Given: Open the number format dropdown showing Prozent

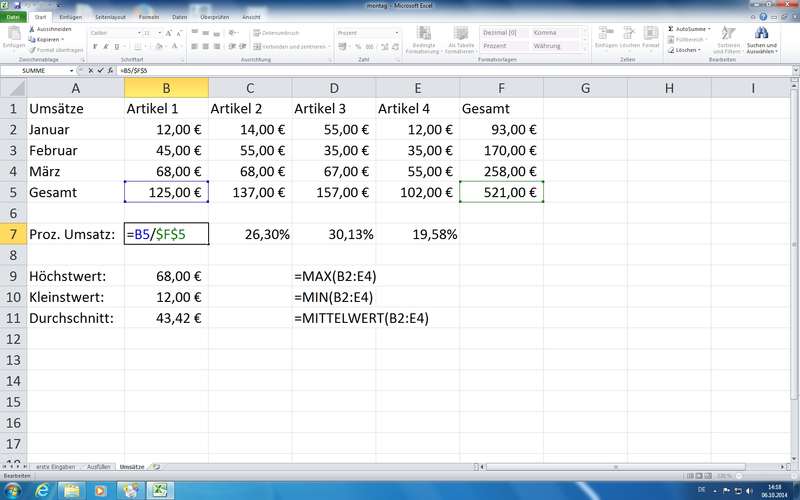Looking at the screenshot, I should coord(397,33).
